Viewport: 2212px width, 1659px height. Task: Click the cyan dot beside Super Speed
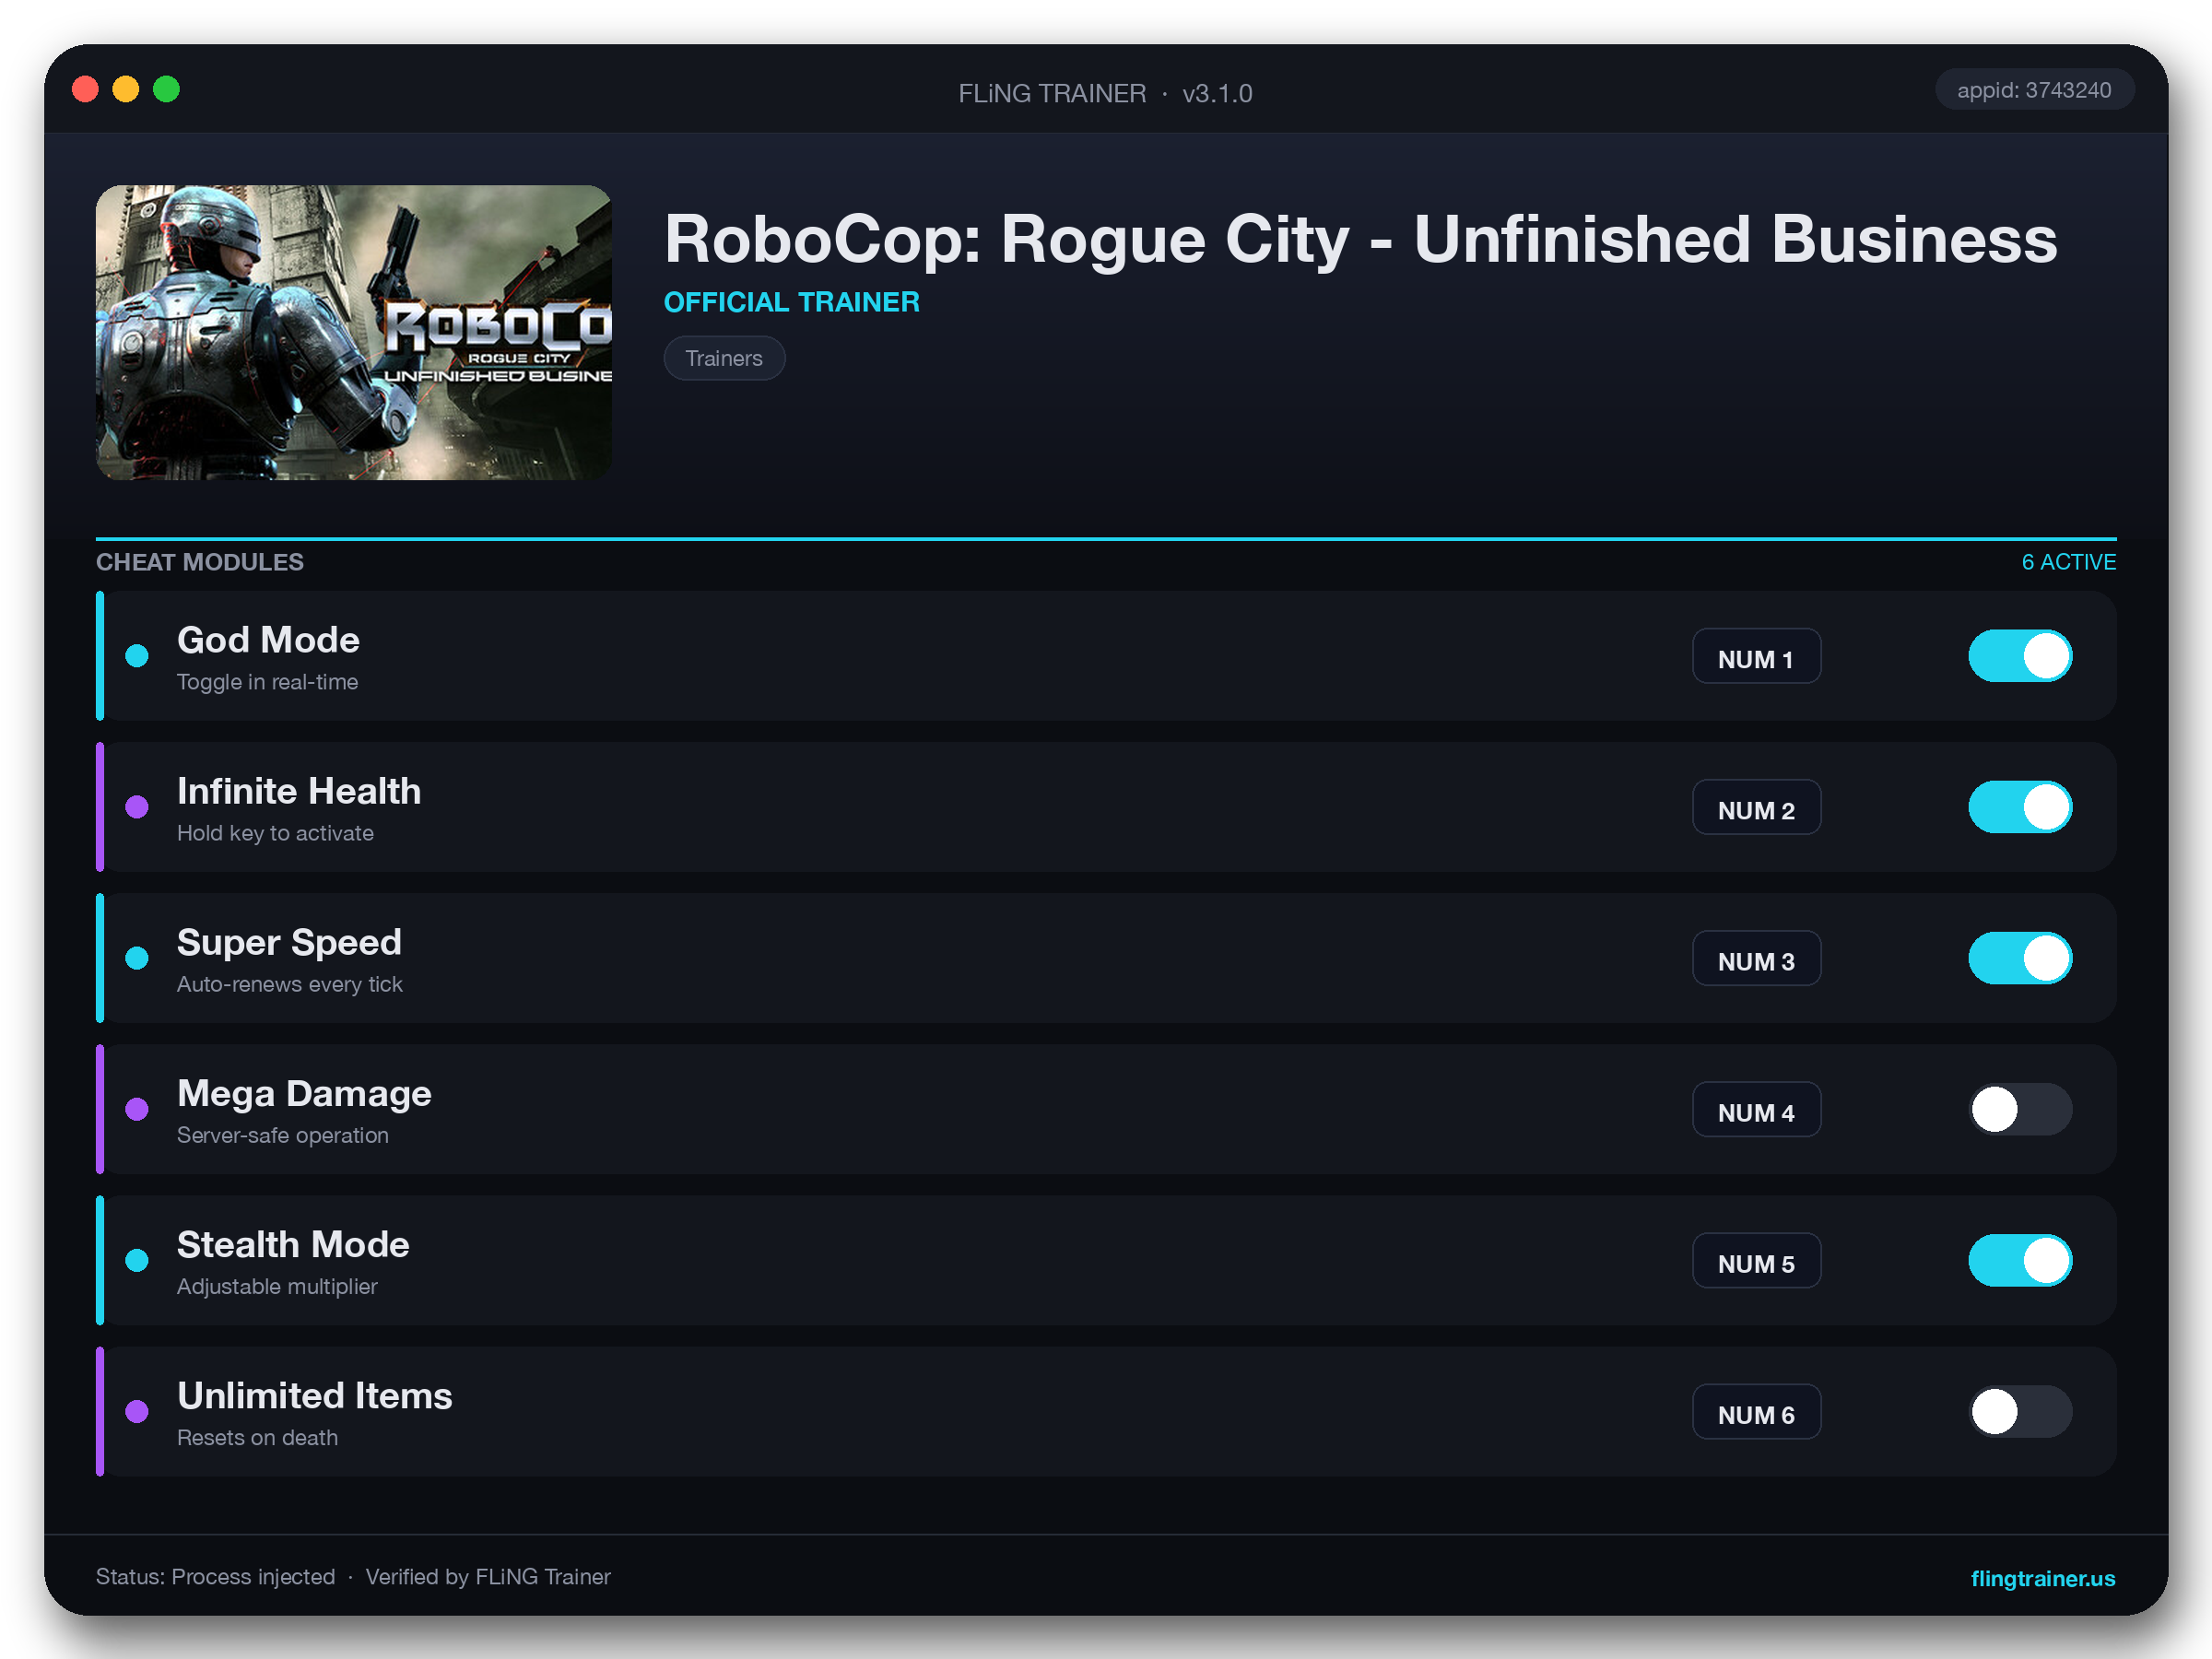(137, 958)
